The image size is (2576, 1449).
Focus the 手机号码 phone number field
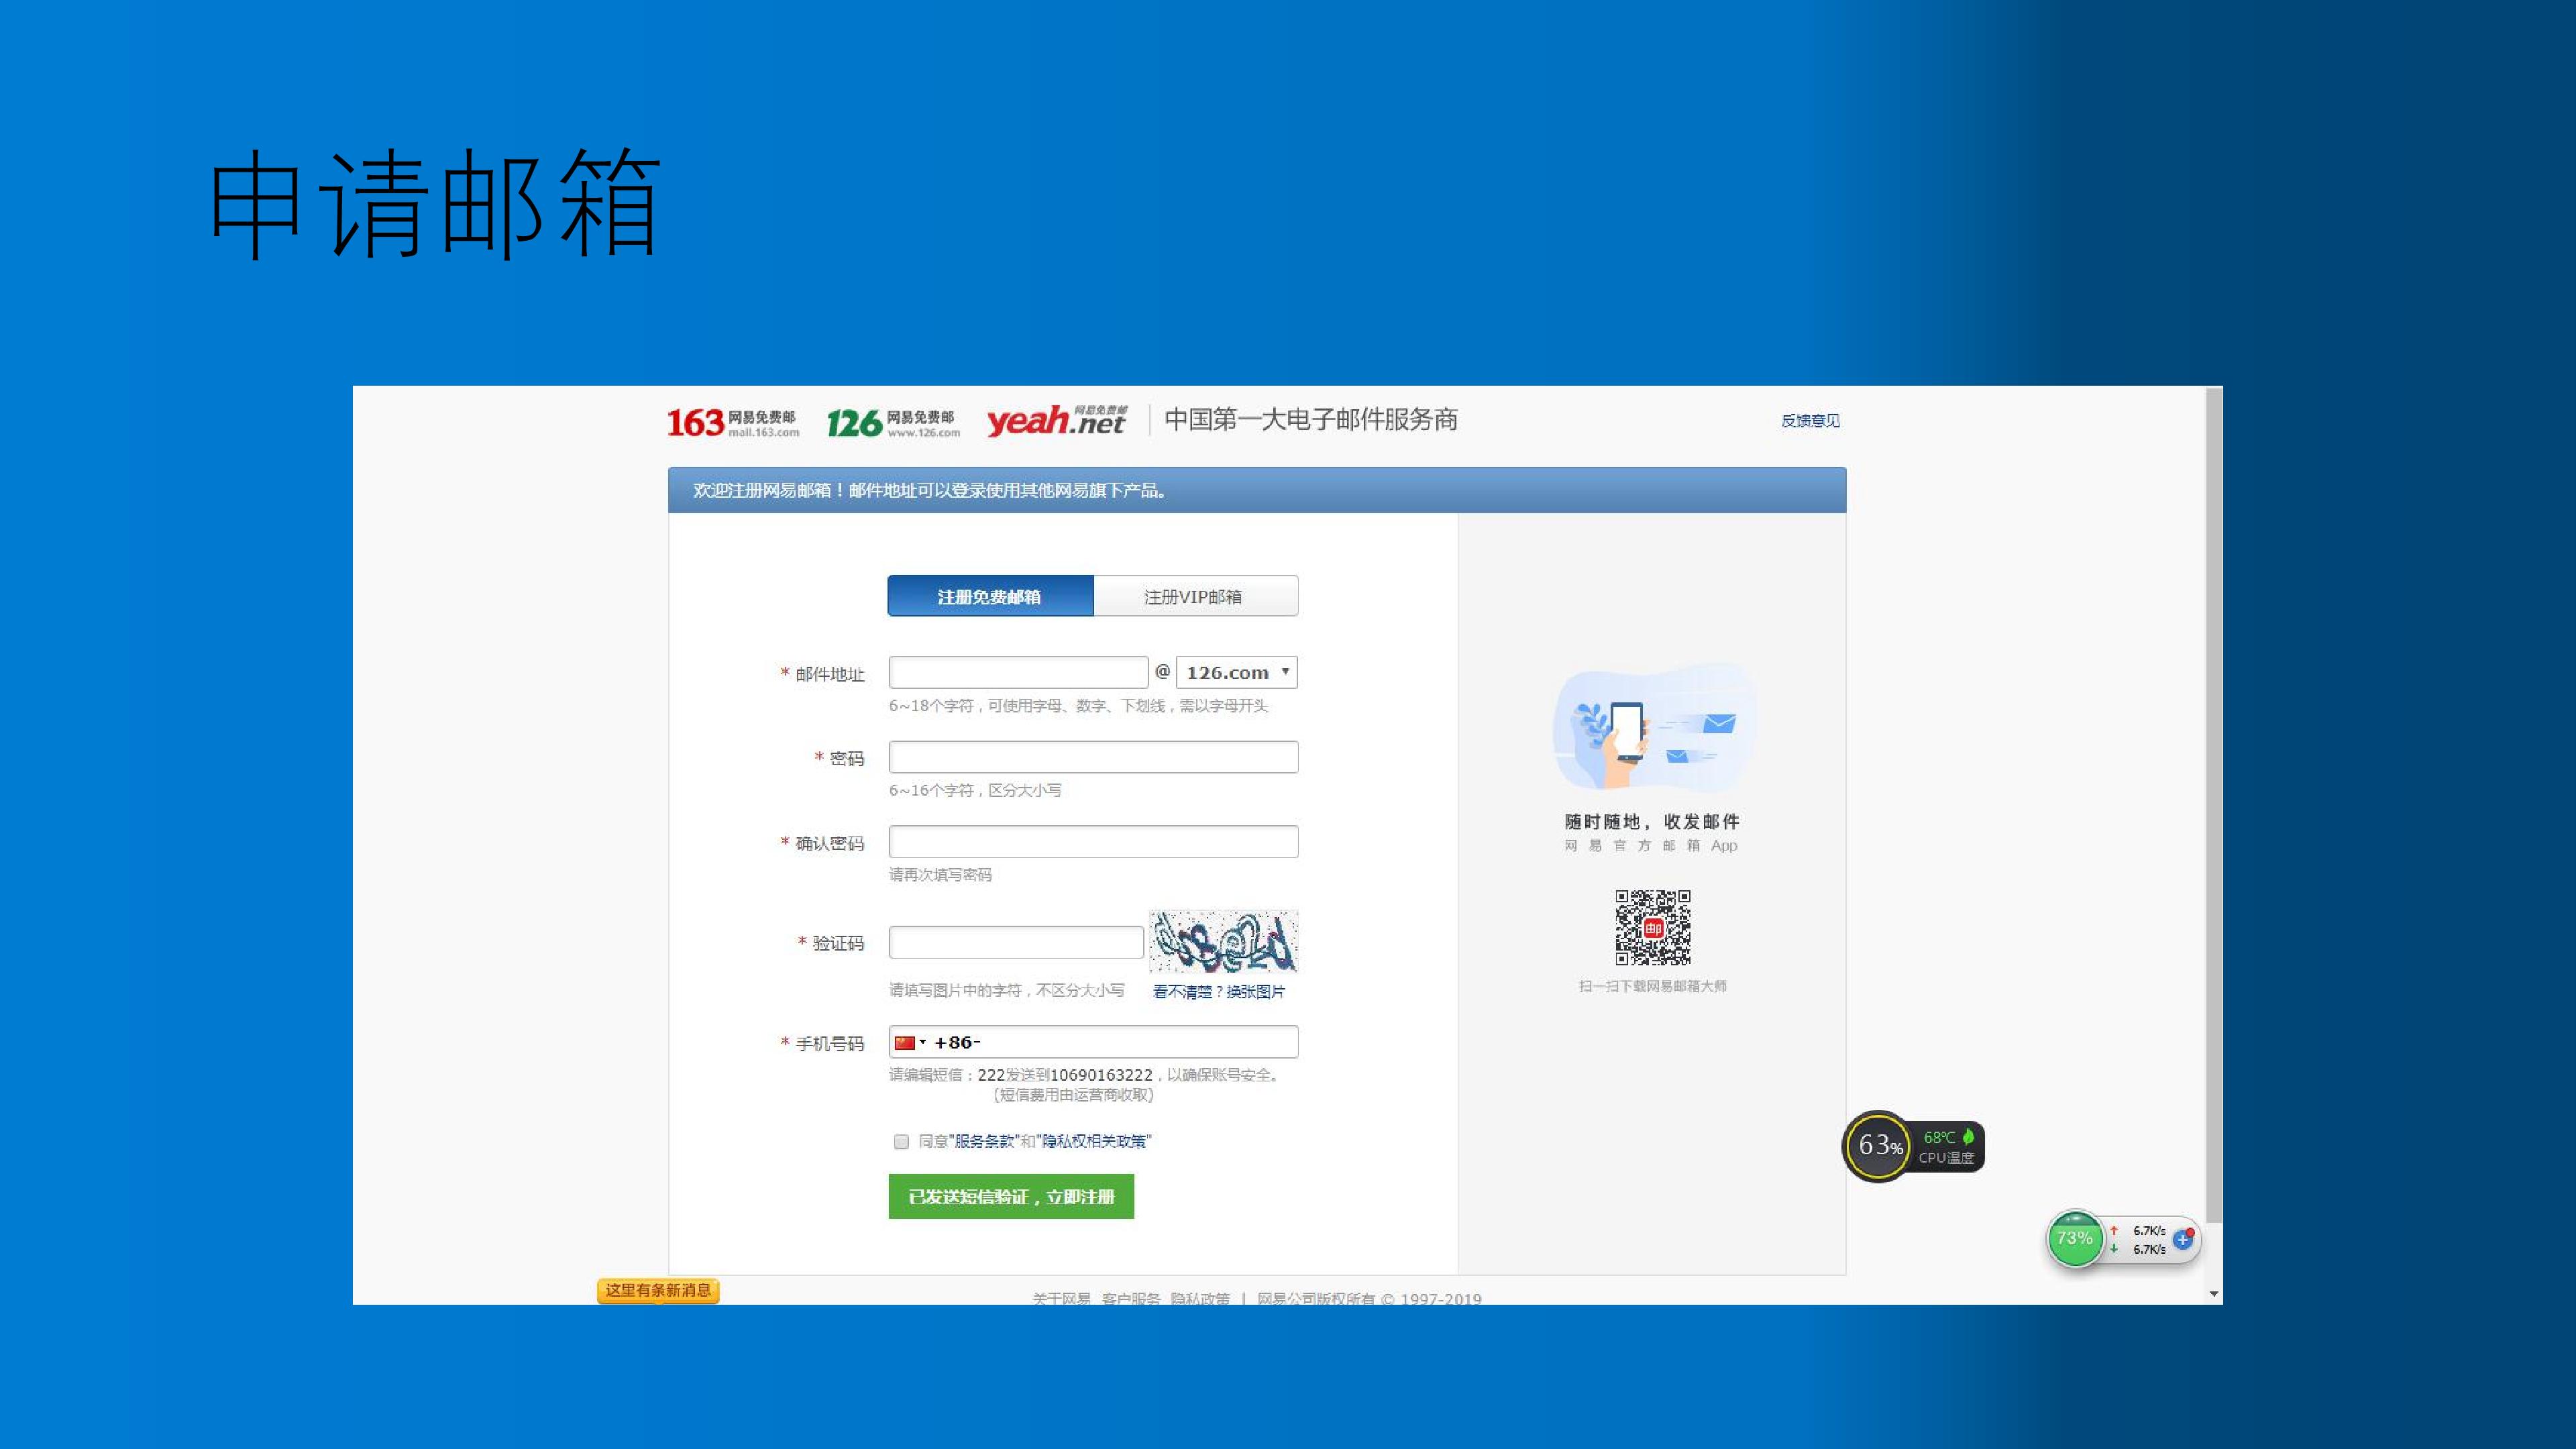coord(1093,1042)
